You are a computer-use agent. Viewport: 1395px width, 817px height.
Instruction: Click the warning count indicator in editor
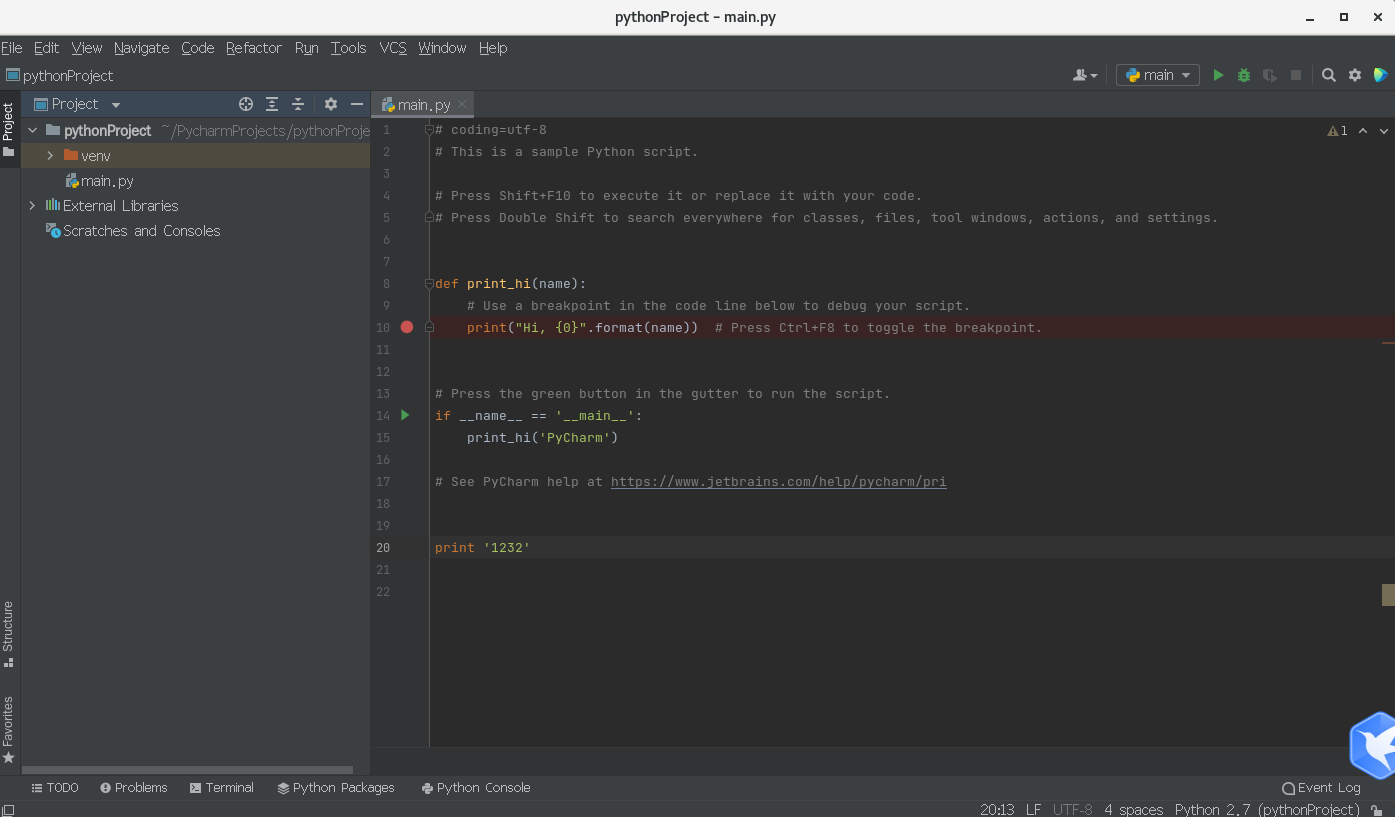(x=1337, y=131)
